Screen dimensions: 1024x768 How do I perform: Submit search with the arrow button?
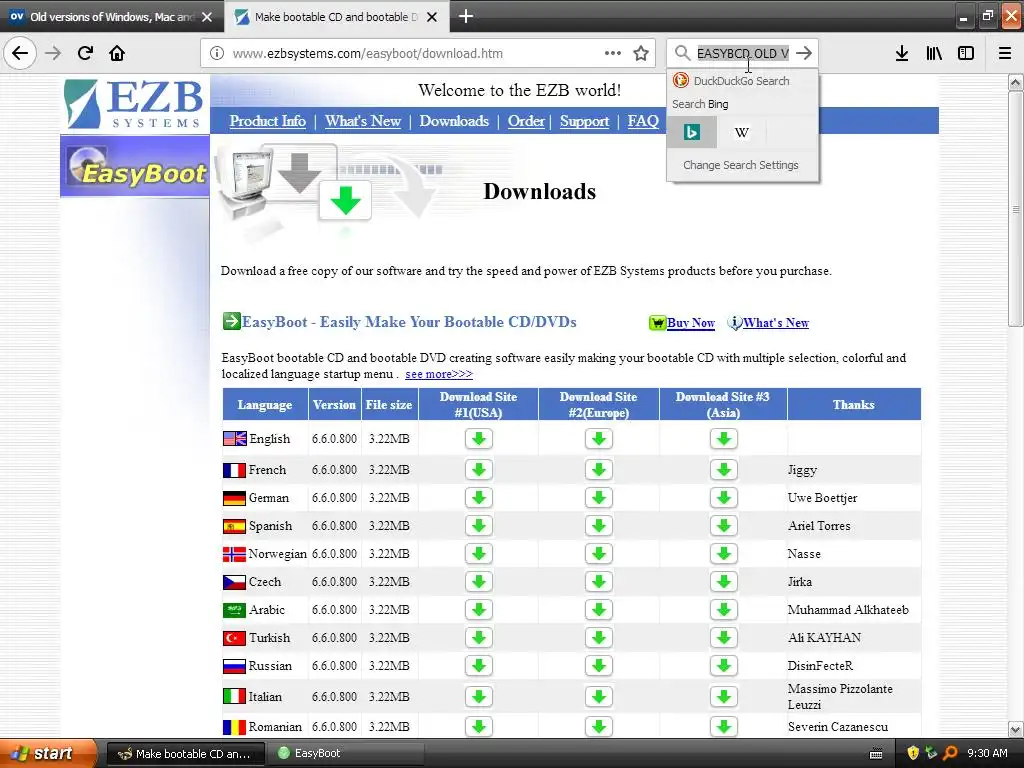pos(805,53)
